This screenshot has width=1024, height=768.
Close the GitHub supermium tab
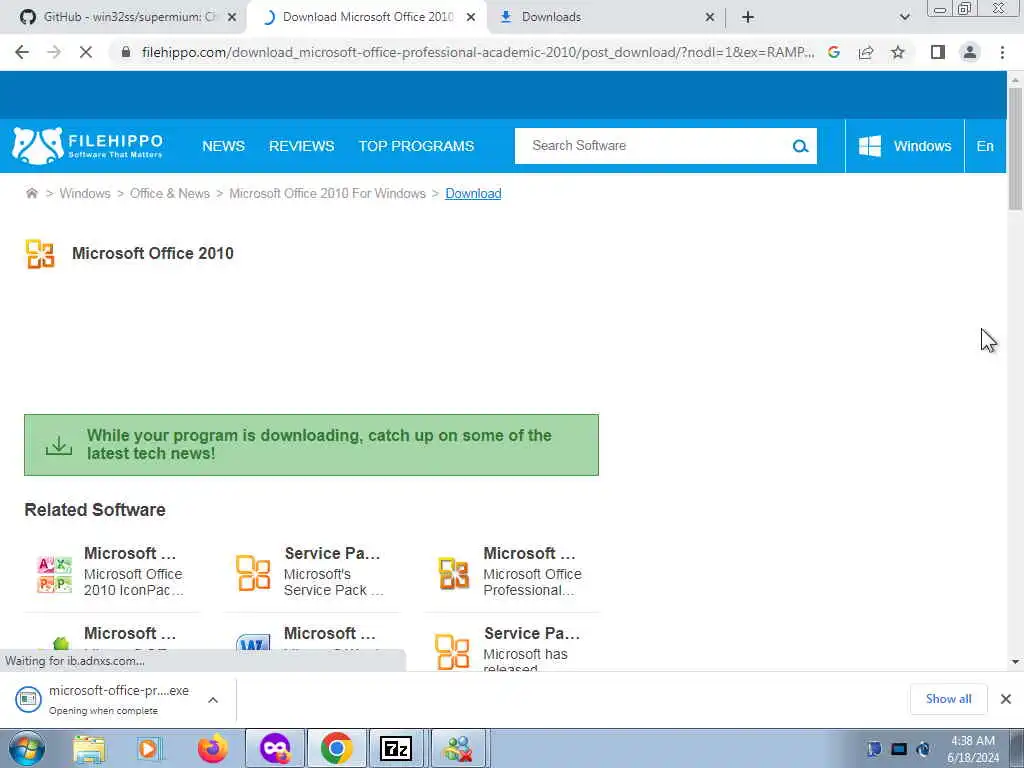(232, 17)
